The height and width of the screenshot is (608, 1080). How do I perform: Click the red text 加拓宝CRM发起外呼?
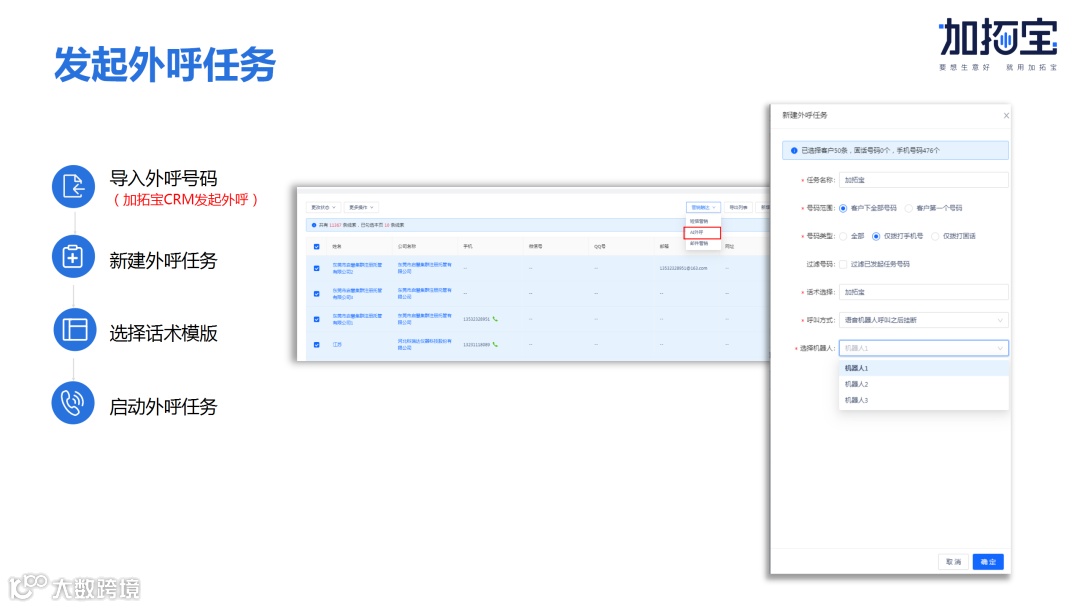pos(185,200)
